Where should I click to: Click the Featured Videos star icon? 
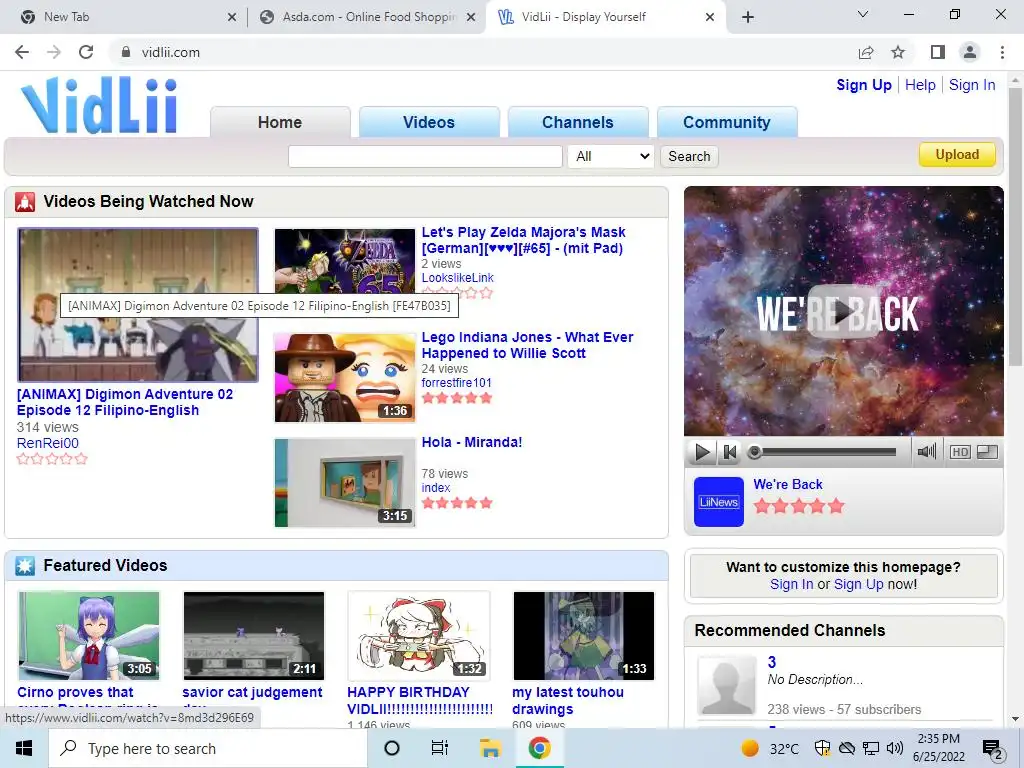coord(25,566)
